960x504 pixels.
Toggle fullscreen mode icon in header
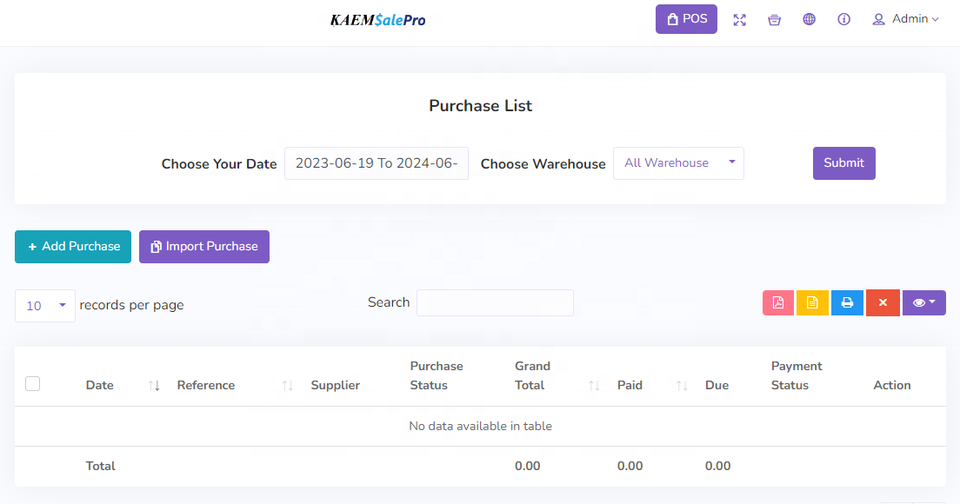(x=739, y=19)
